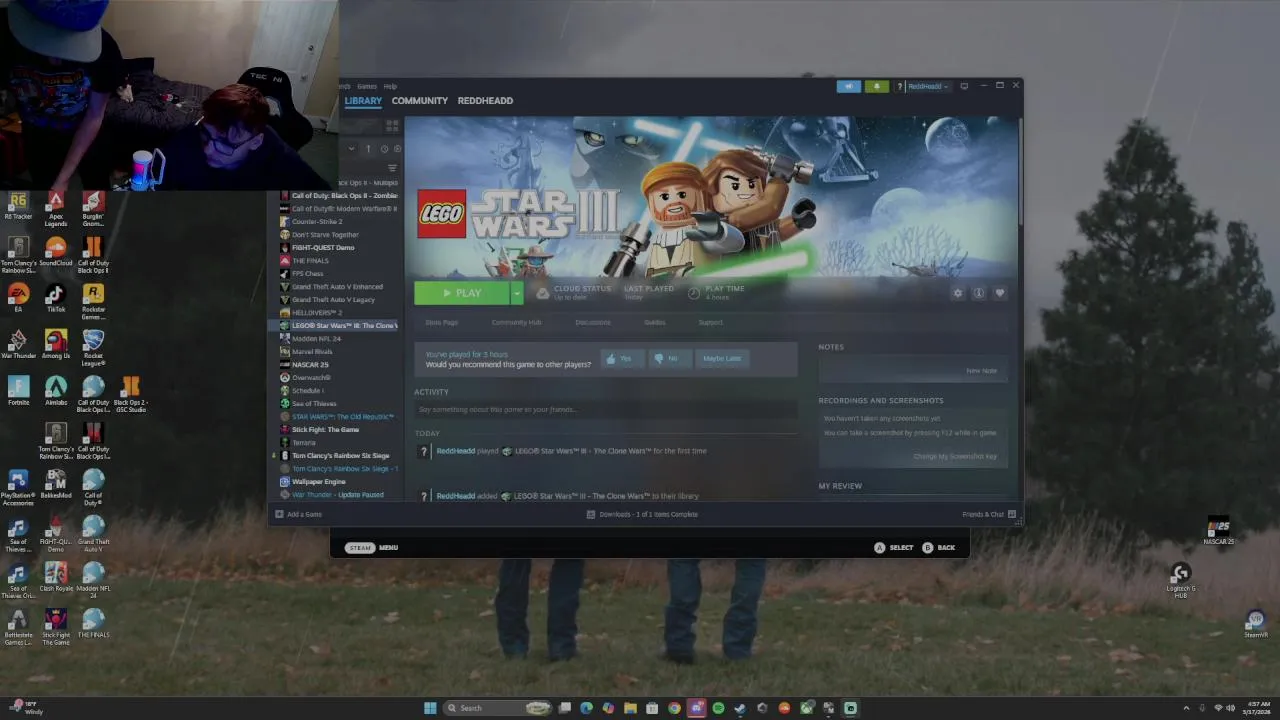This screenshot has width=1280, height=720.
Task: Open dropdown arrow beside PLAY button
Action: pos(517,293)
